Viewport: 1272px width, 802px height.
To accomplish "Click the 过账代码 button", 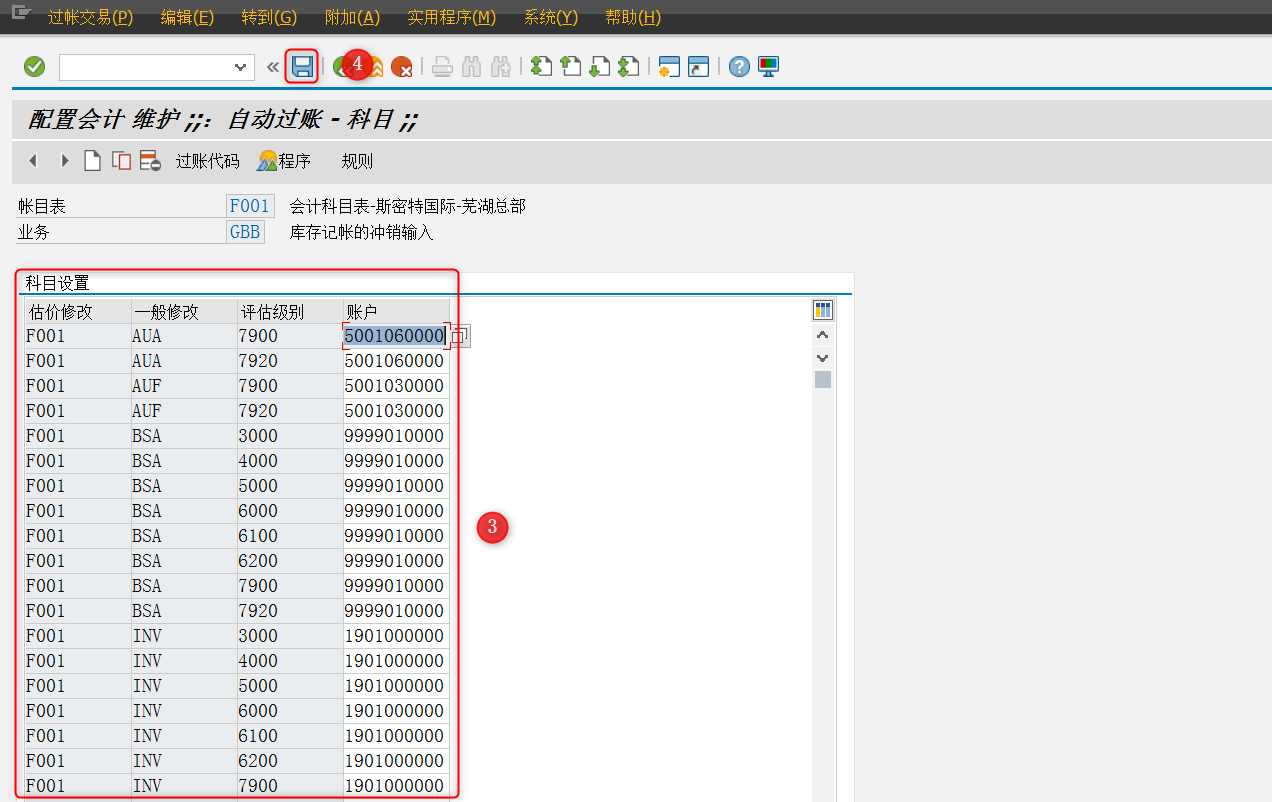I will (x=207, y=160).
